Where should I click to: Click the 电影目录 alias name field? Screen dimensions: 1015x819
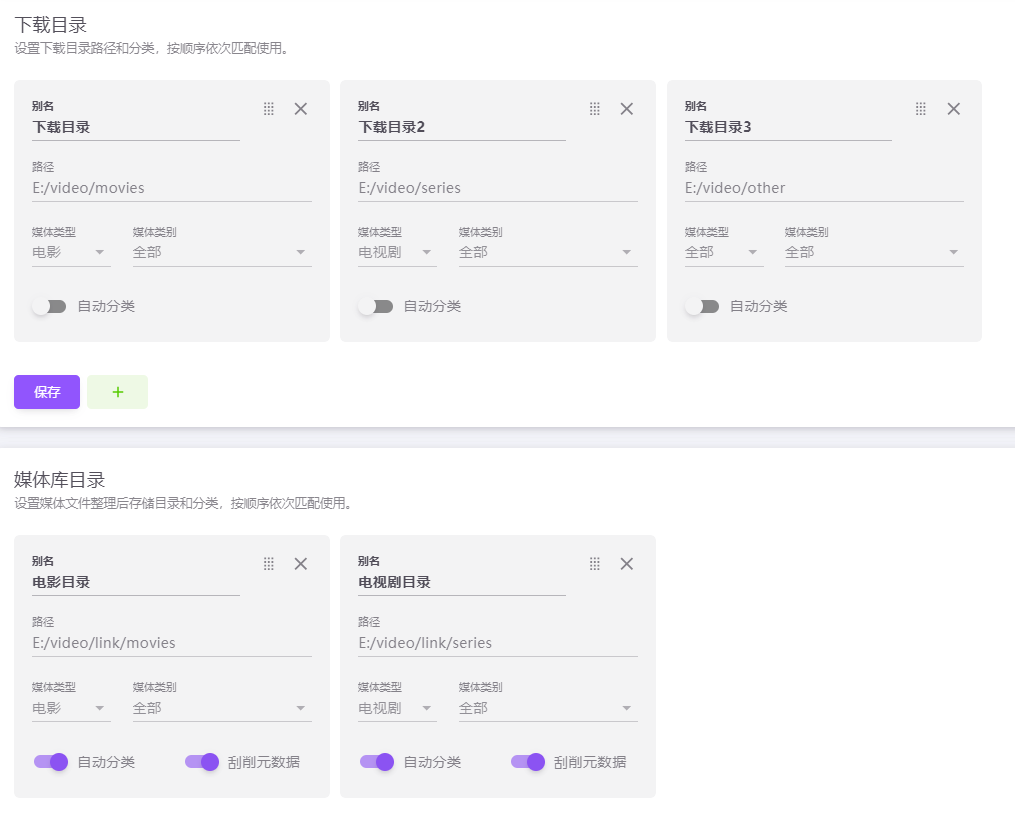point(135,582)
